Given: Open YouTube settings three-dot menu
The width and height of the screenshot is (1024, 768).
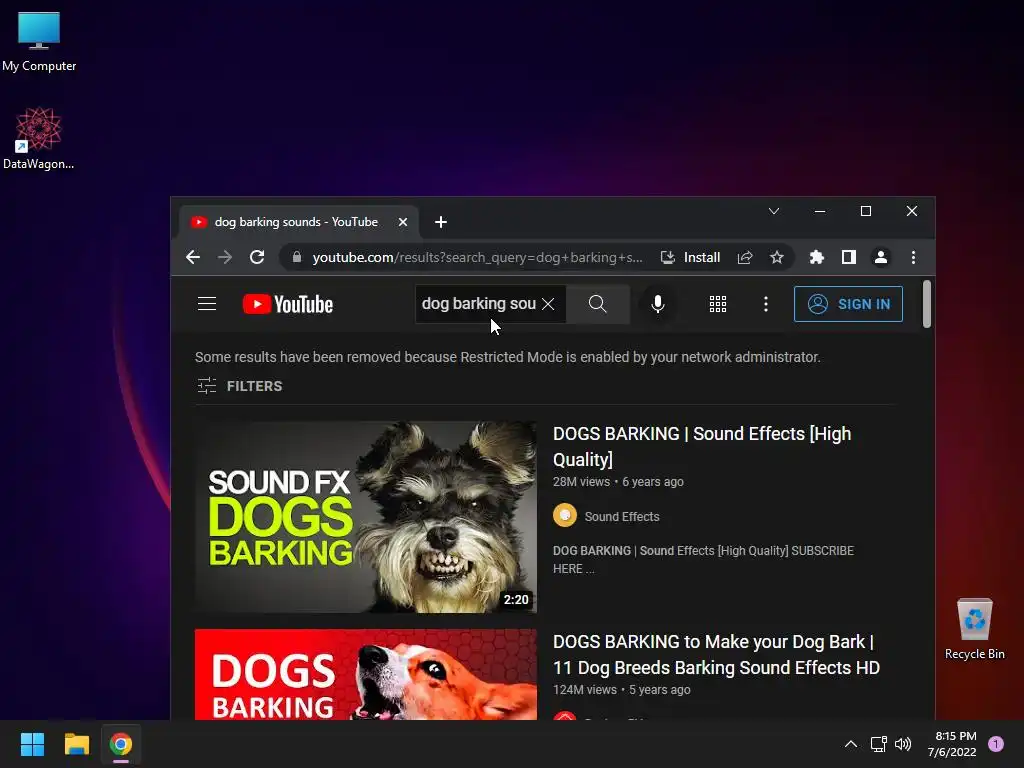Looking at the screenshot, I should pyautogui.click(x=765, y=304).
